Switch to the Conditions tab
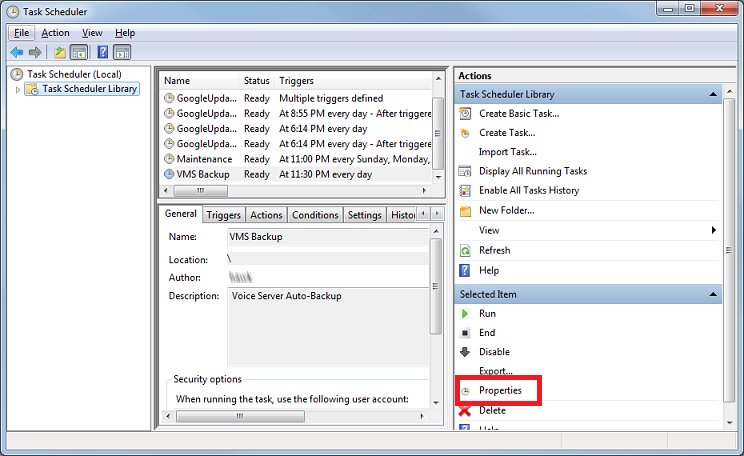The height and width of the screenshot is (456, 744). click(x=315, y=215)
